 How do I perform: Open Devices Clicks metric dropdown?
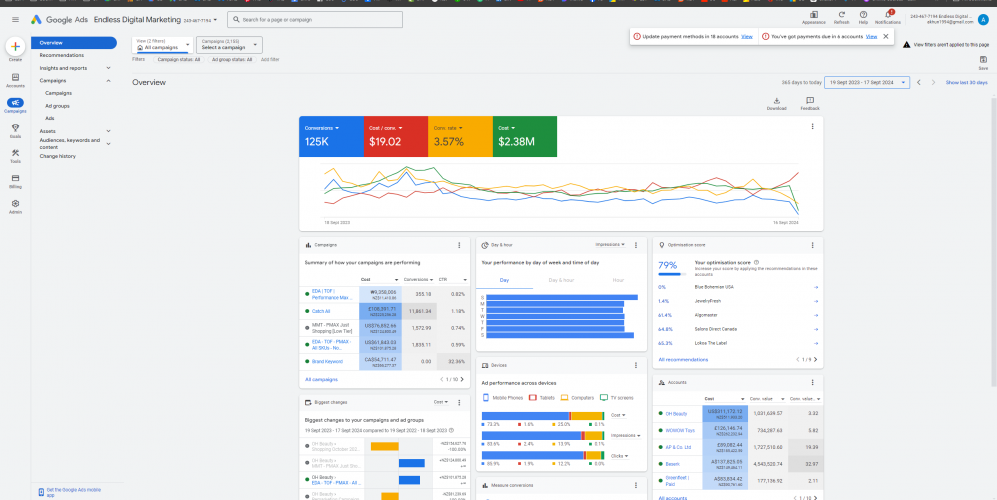click(x=617, y=455)
